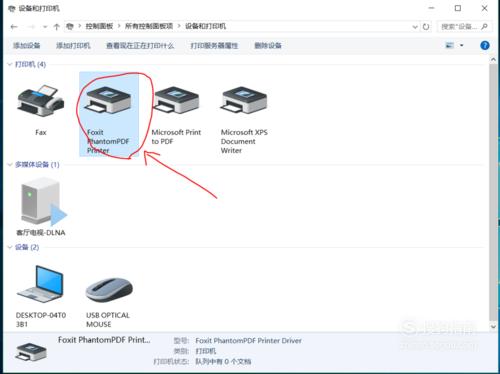Click the back navigation arrow

click(x=14, y=27)
